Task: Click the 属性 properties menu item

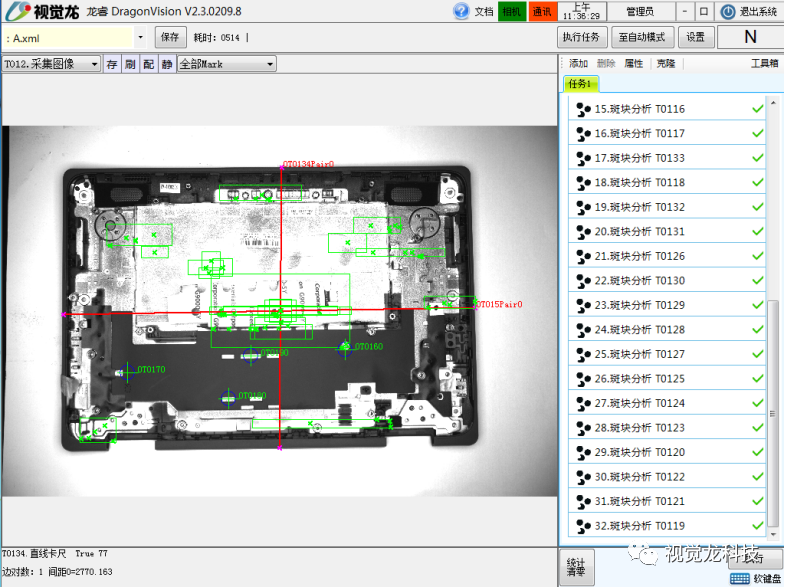Action: pyautogui.click(x=634, y=63)
